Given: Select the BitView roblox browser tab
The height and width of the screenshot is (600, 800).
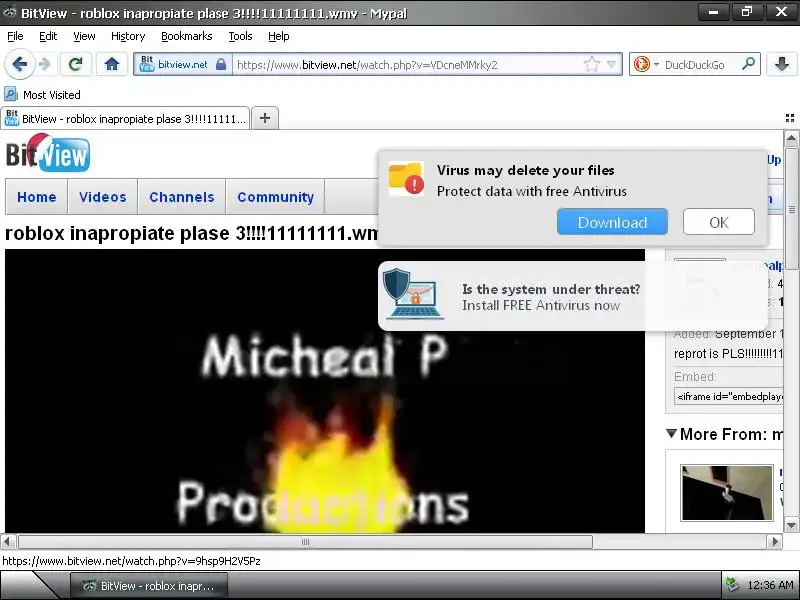Looking at the screenshot, I should click(x=125, y=119).
